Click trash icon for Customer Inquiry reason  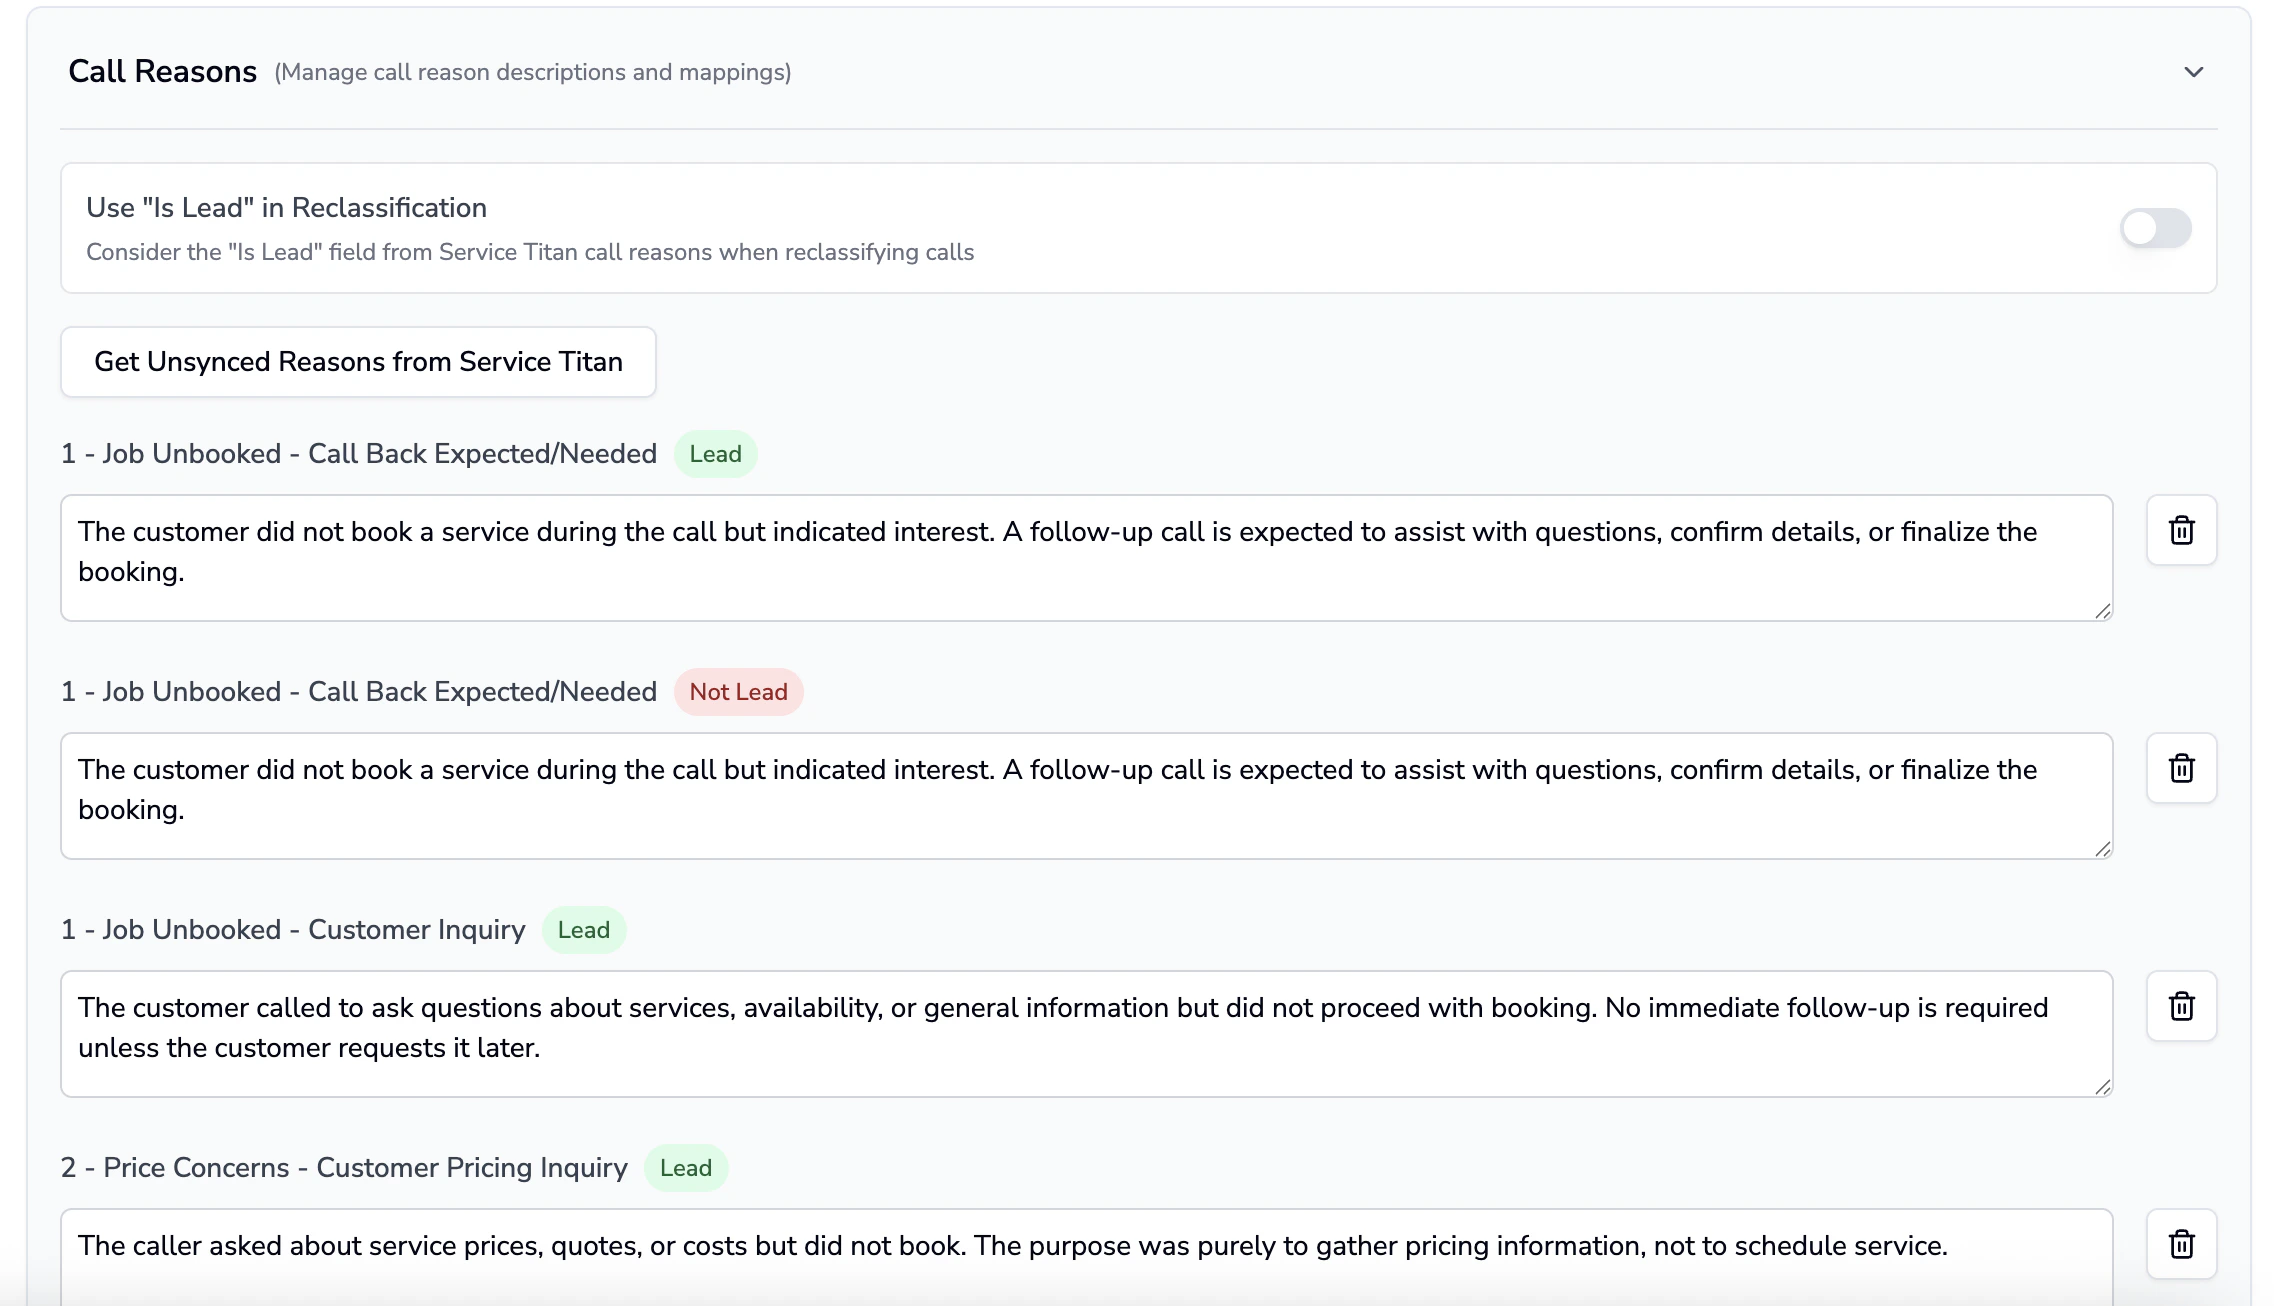click(x=2181, y=1006)
